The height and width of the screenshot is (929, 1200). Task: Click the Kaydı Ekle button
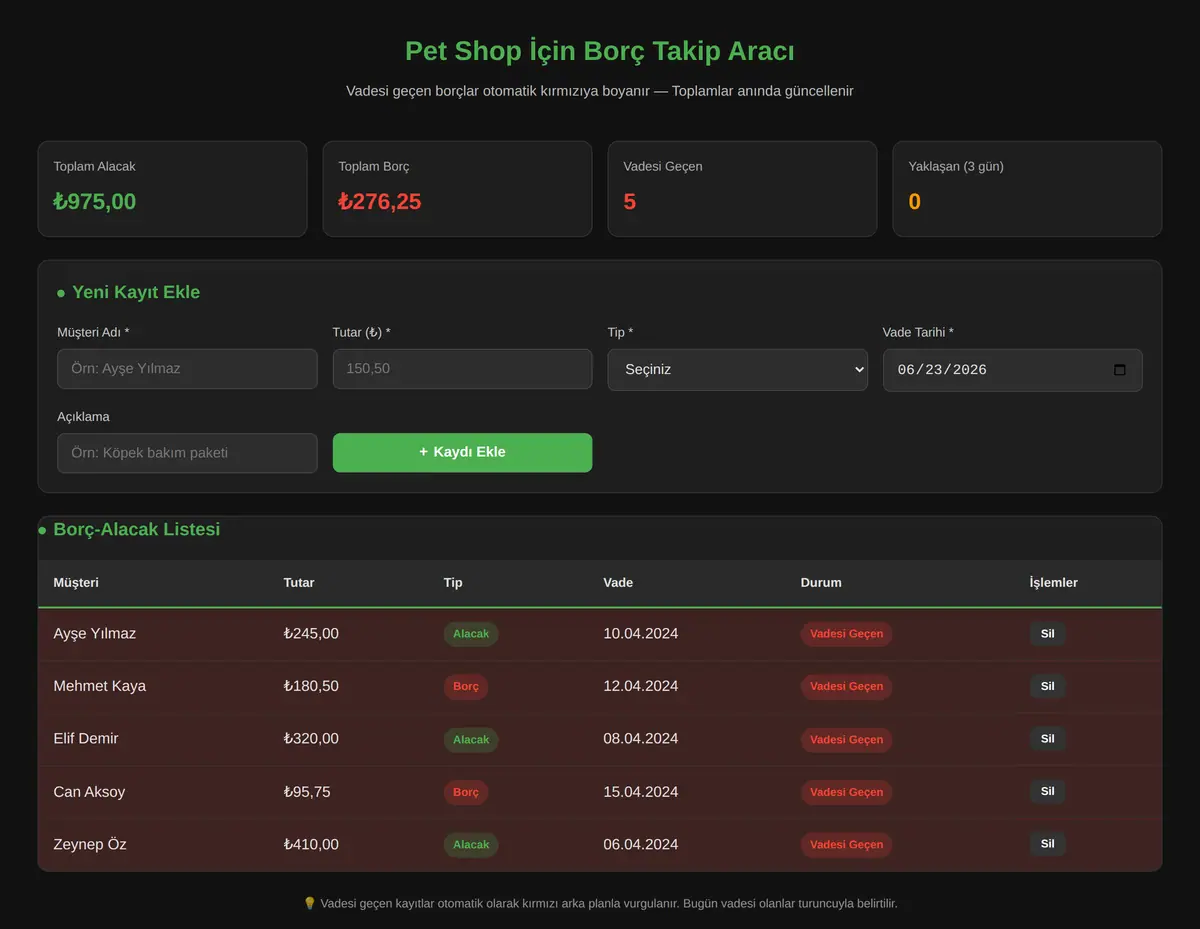462,452
